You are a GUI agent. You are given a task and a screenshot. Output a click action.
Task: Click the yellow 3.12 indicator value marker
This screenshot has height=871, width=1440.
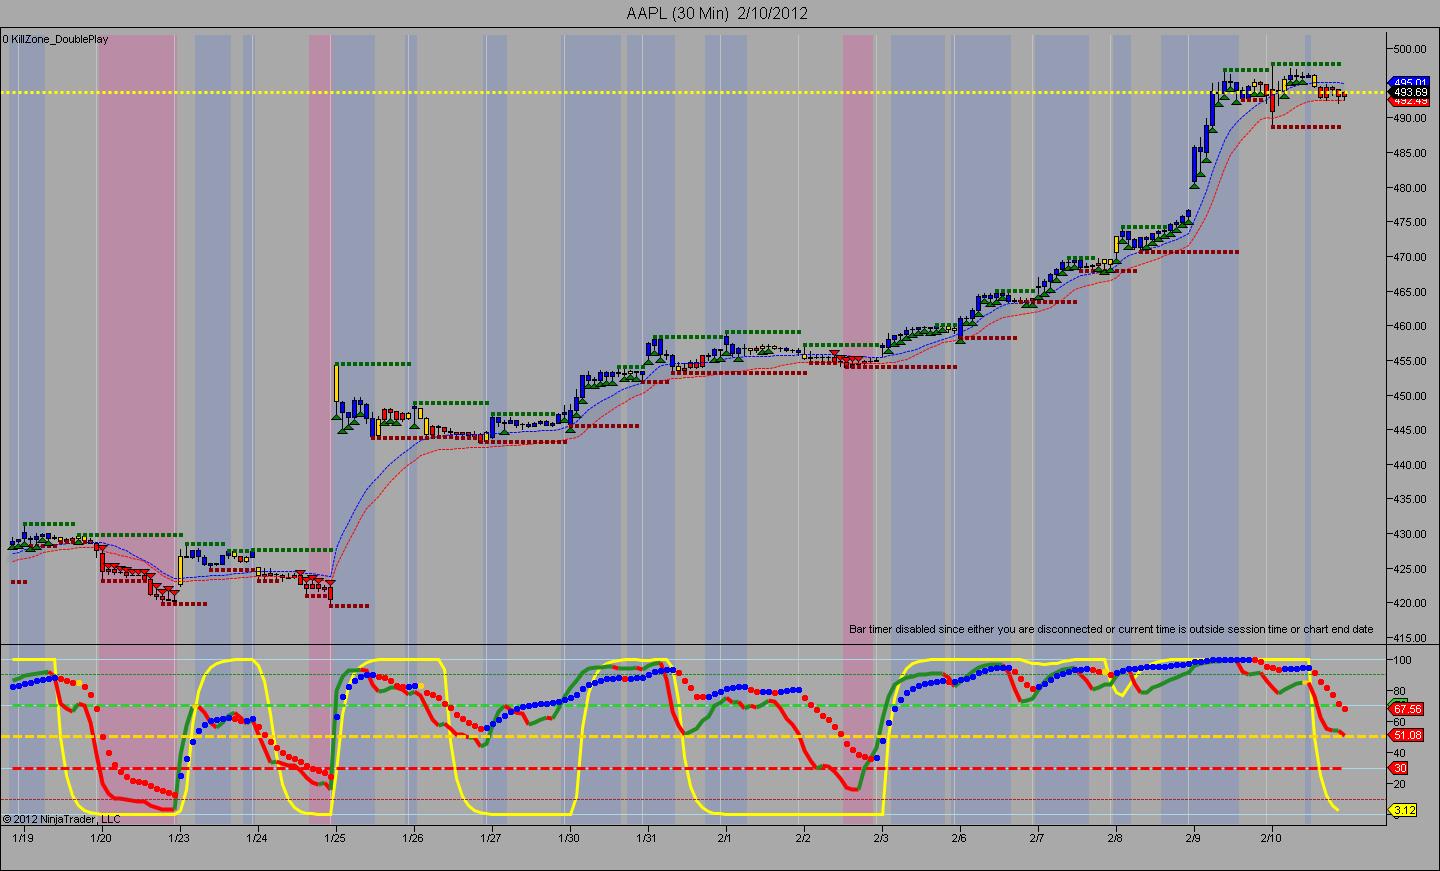[x=1404, y=810]
